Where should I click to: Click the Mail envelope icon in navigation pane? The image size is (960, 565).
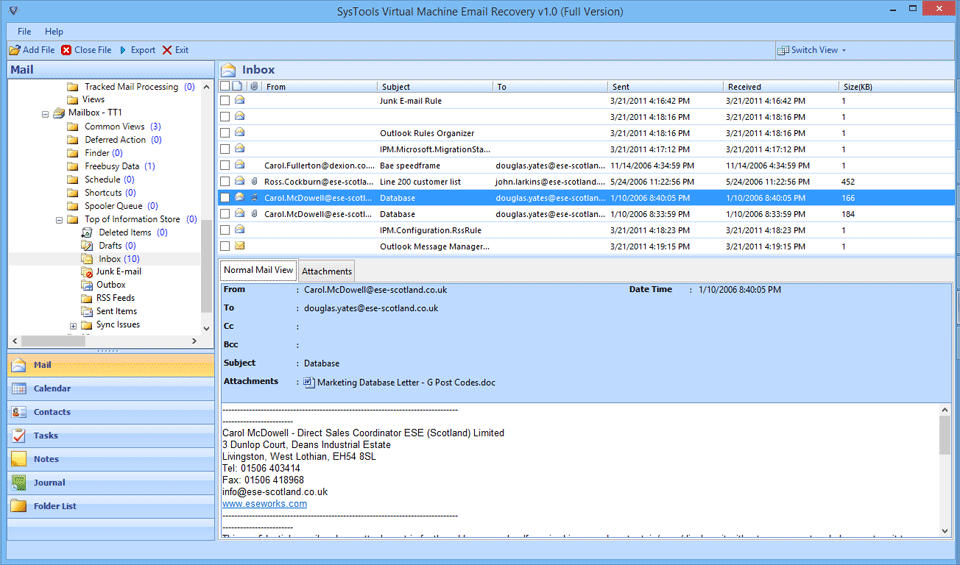click(19, 365)
